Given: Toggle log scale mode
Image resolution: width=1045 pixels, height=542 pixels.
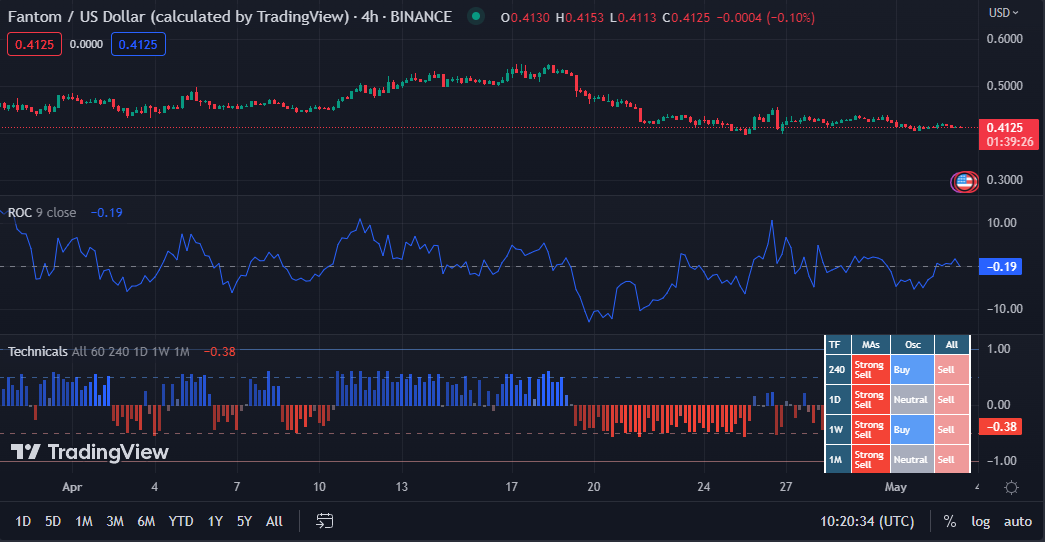Looking at the screenshot, I should [x=980, y=521].
